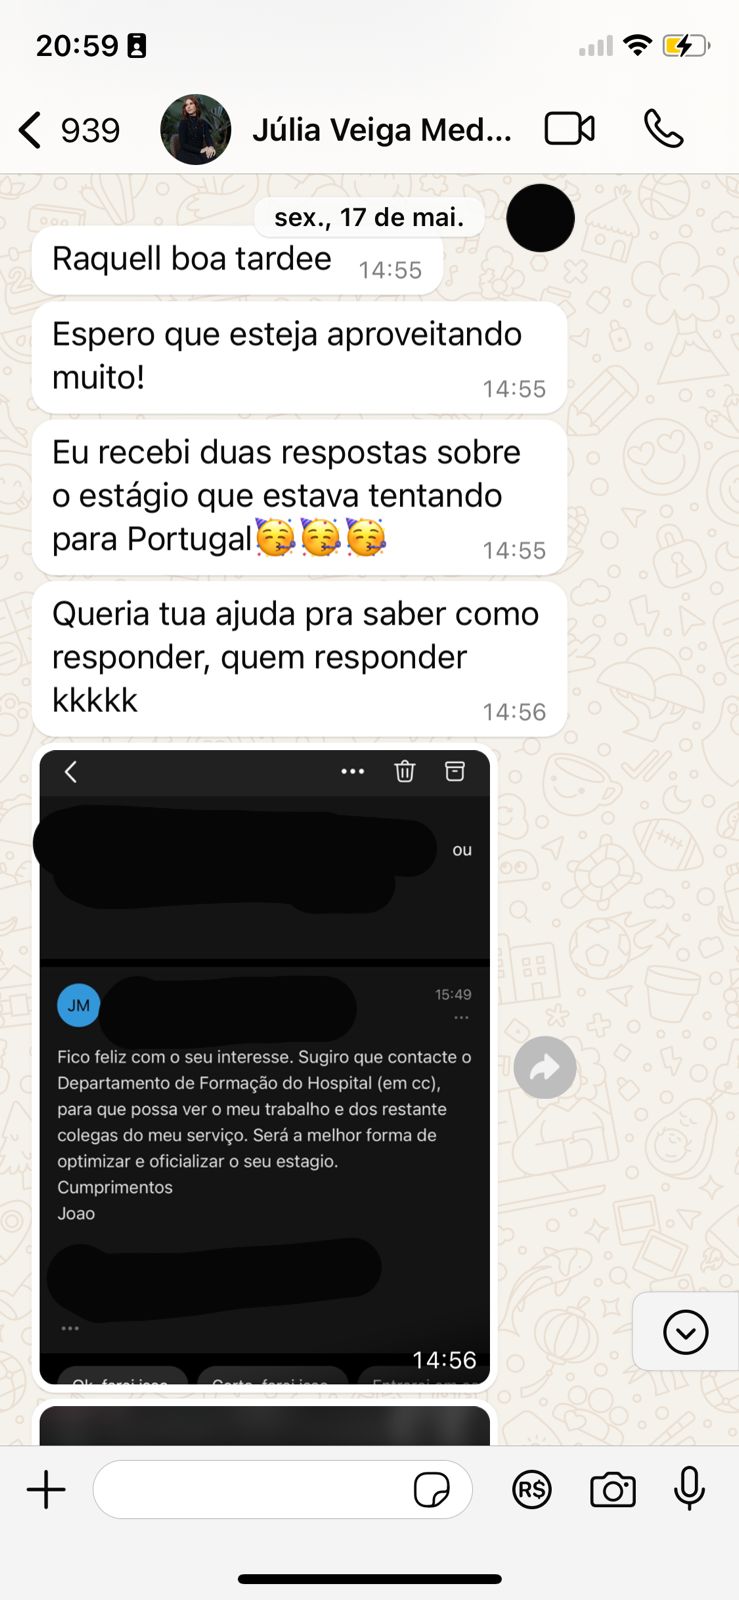
Task: Jump to latest messages with down chevron
Action: tap(686, 1332)
